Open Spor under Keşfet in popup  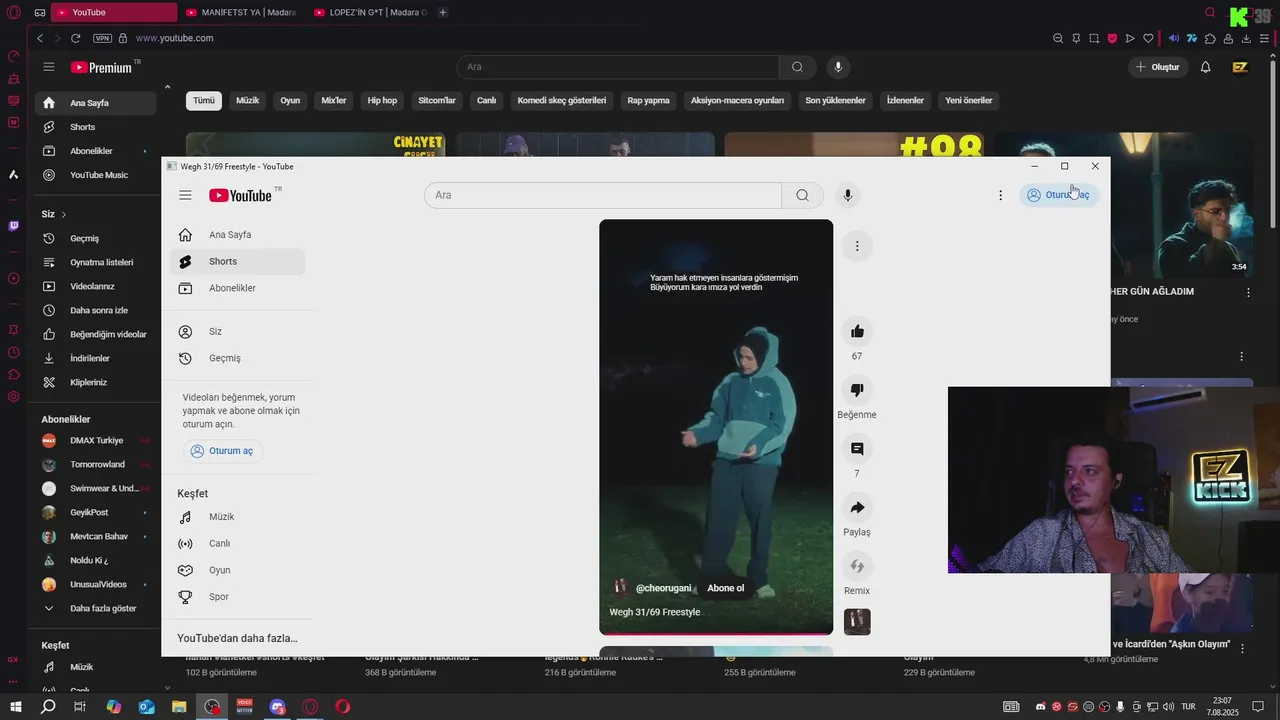pyautogui.click(x=237, y=597)
